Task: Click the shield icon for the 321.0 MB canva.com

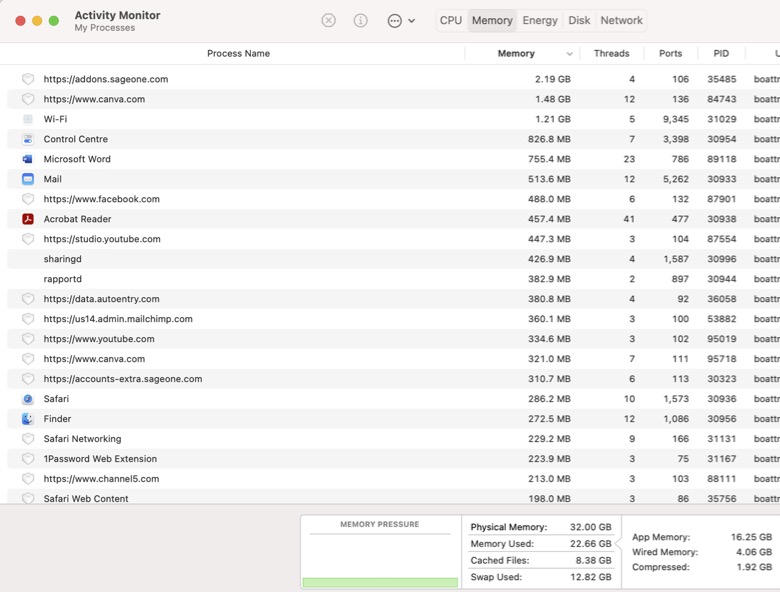Action: (x=28, y=359)
